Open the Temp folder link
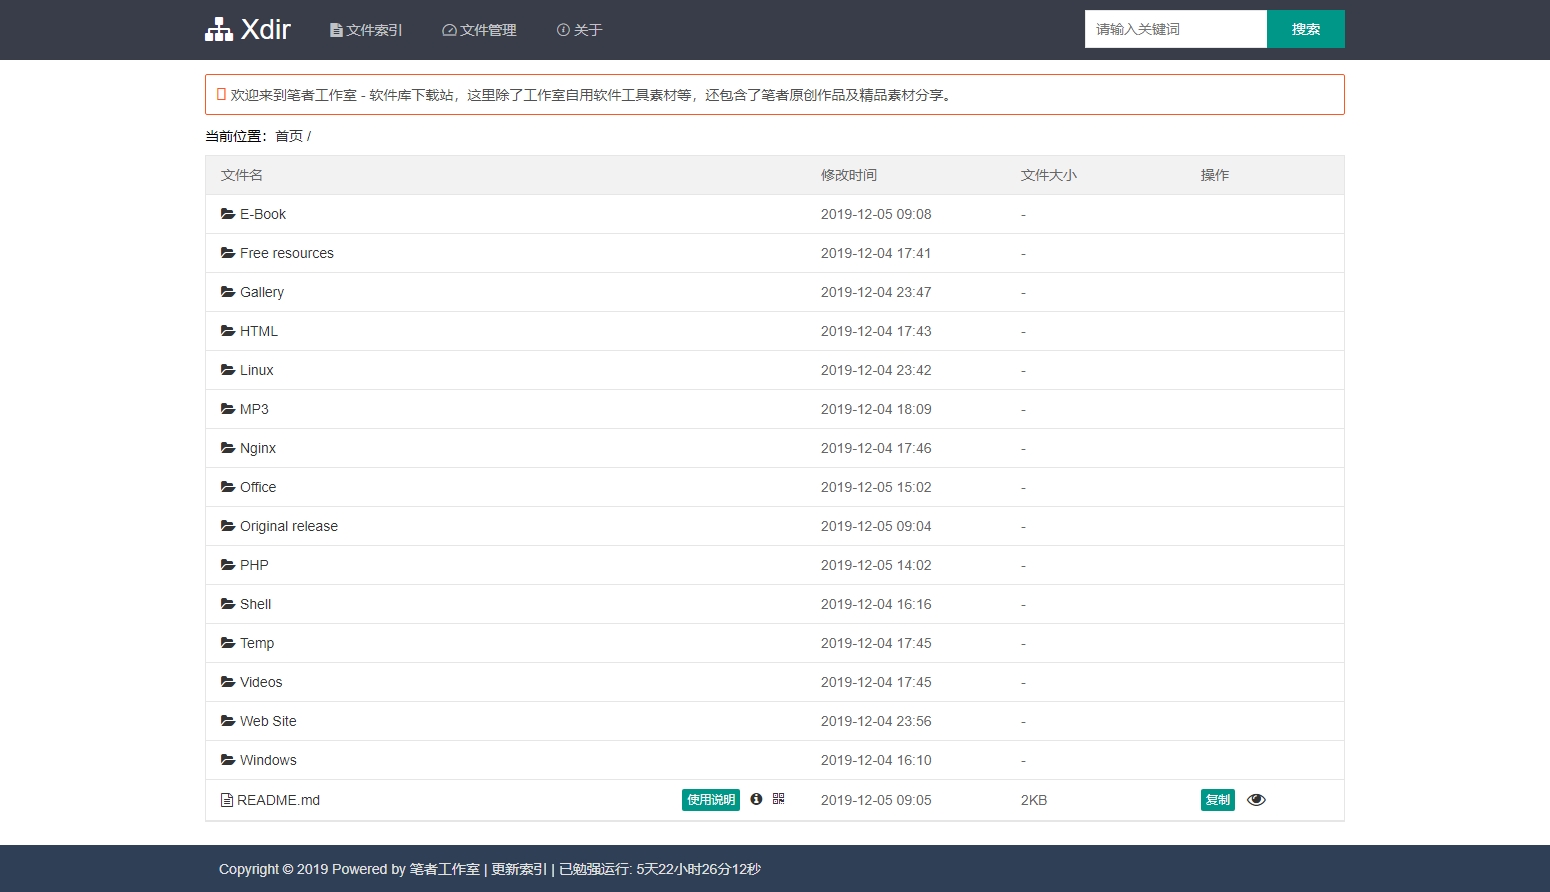Image resolution: width=1550 pixels, height=892 pixels. click(257, 643)
